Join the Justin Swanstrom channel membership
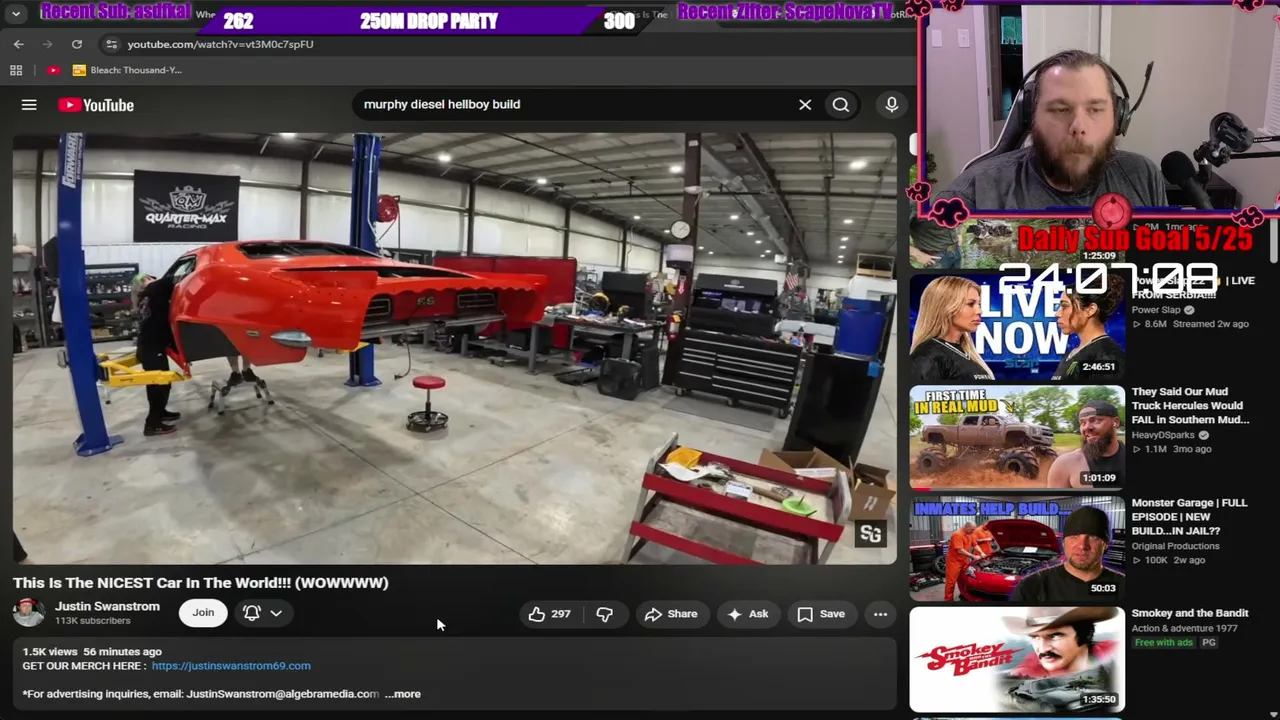The height and width of the screenshot is (720, 1280). [x=203, y=613]
